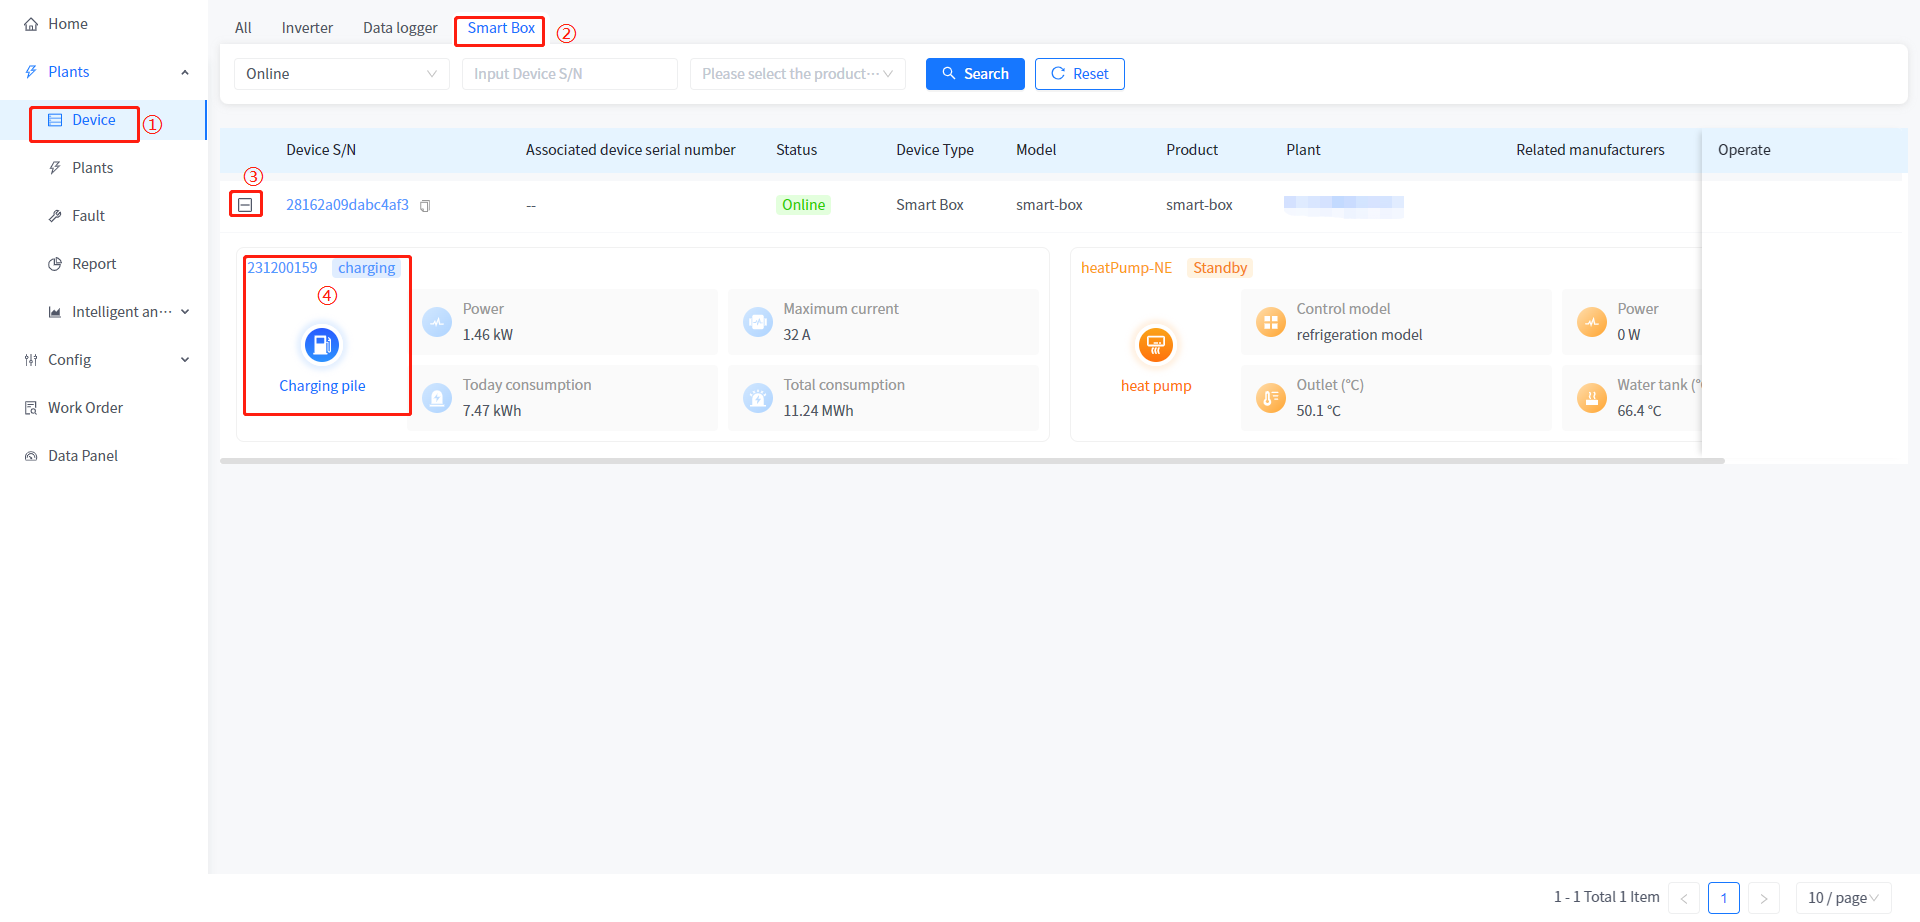Viewport: 1920px width, 922px height.
Task: Open the 10 / page size dropdown
Action: 1842,898
